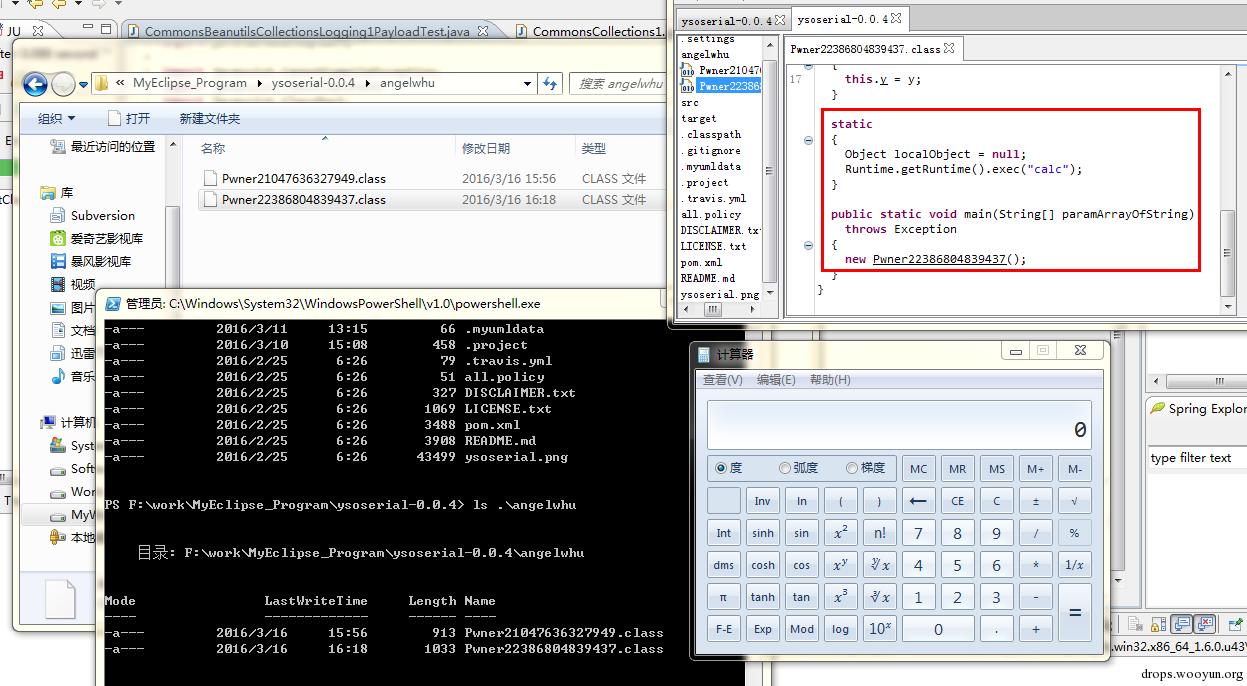Collapse the static block code fold
This screenshot has height=686, width=1247.
click(808, 140)
